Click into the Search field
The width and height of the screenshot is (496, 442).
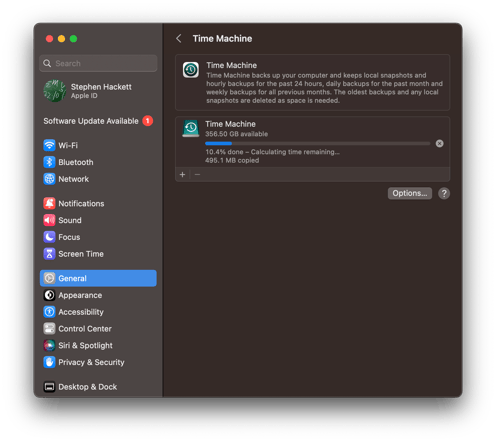tap(98, 63)
